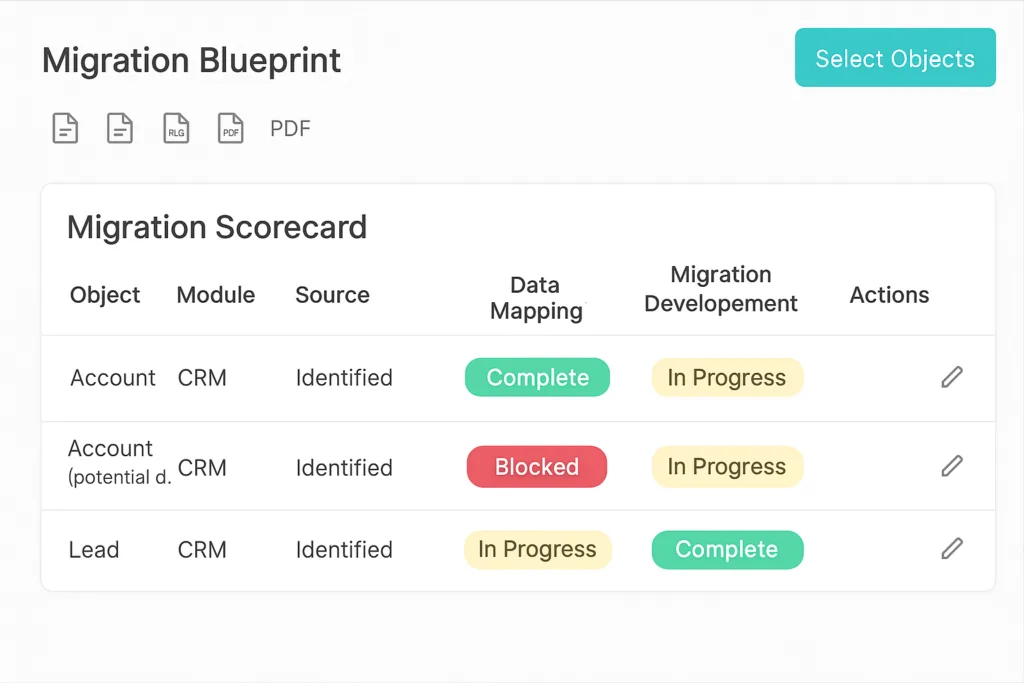1024x683 pixels.
Task: Click the RLG file icon
Action: coord(176,128)
